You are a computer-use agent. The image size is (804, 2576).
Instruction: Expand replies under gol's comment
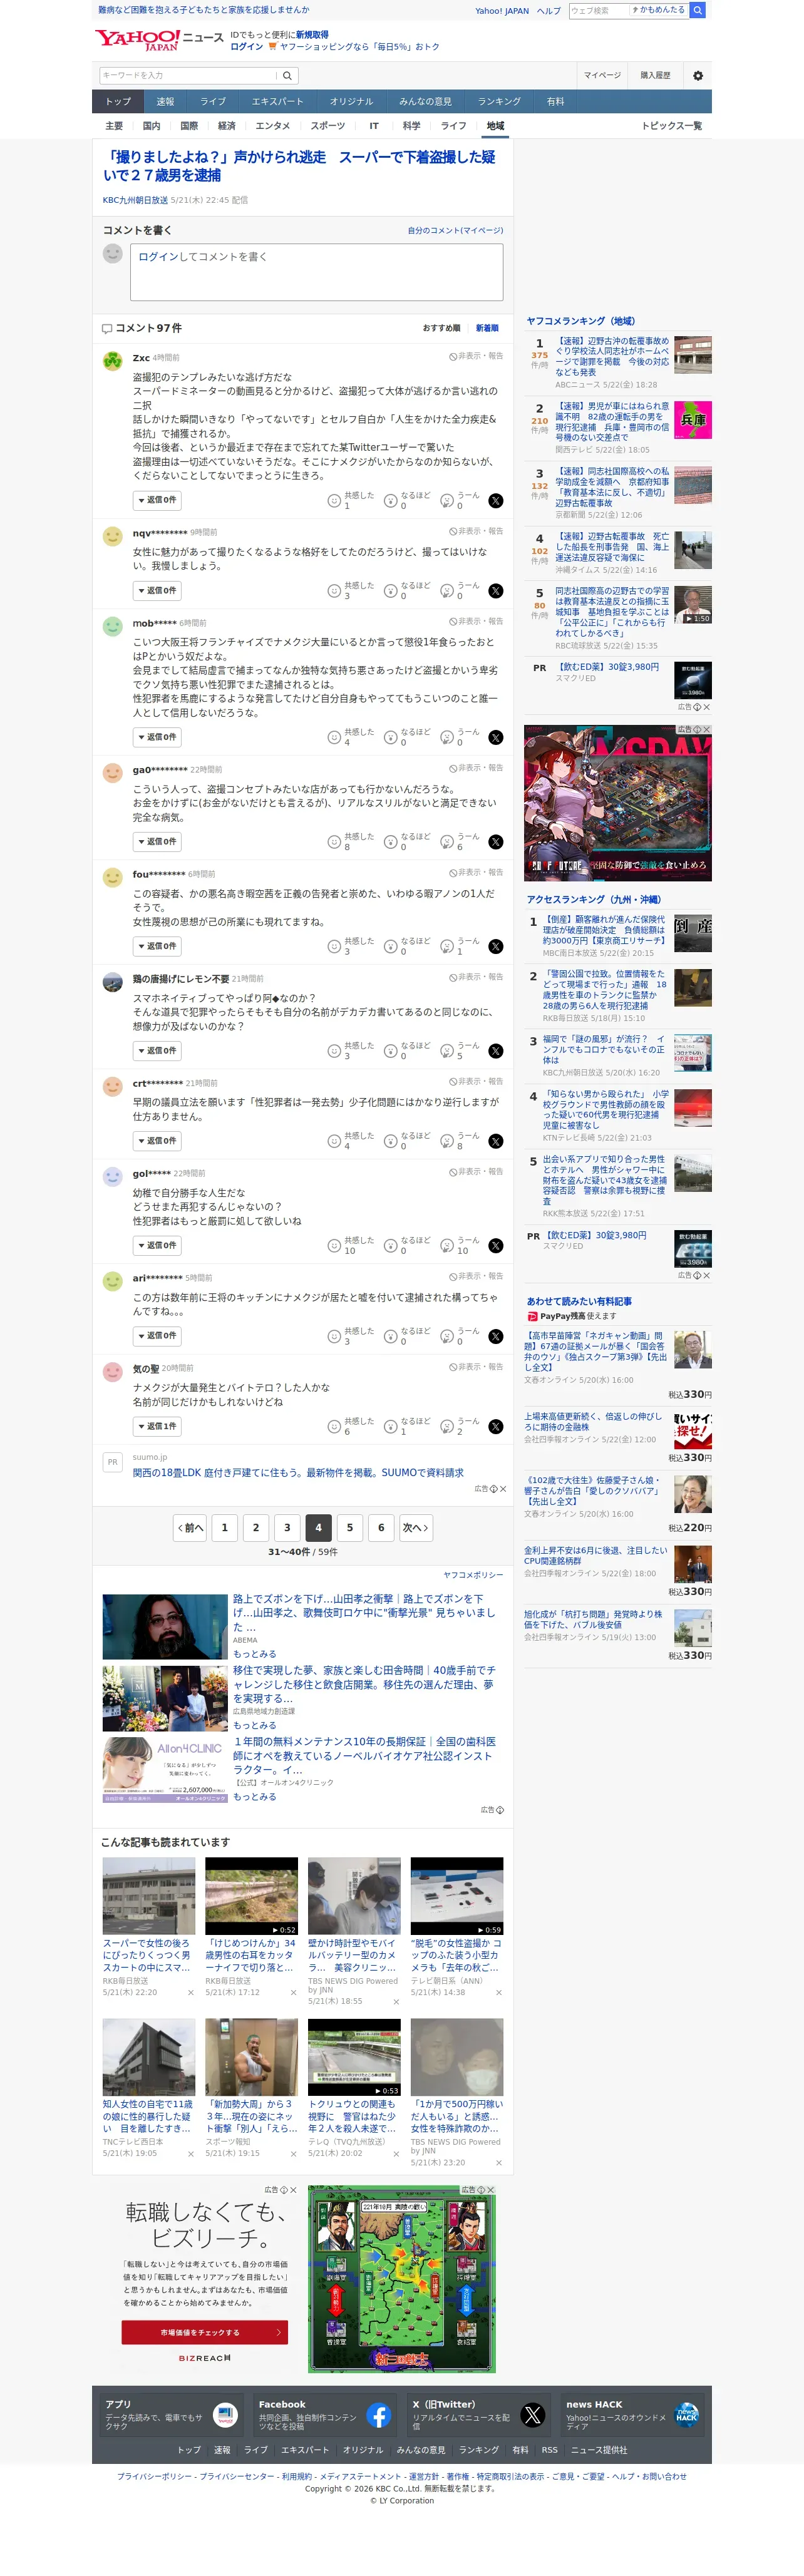click(157, 1245)
